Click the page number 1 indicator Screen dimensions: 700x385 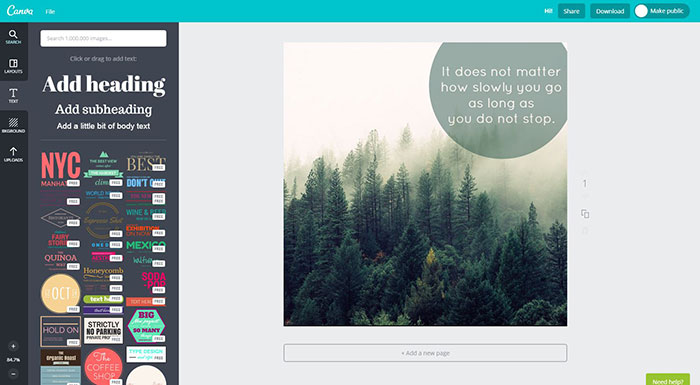tap(585, 184)
